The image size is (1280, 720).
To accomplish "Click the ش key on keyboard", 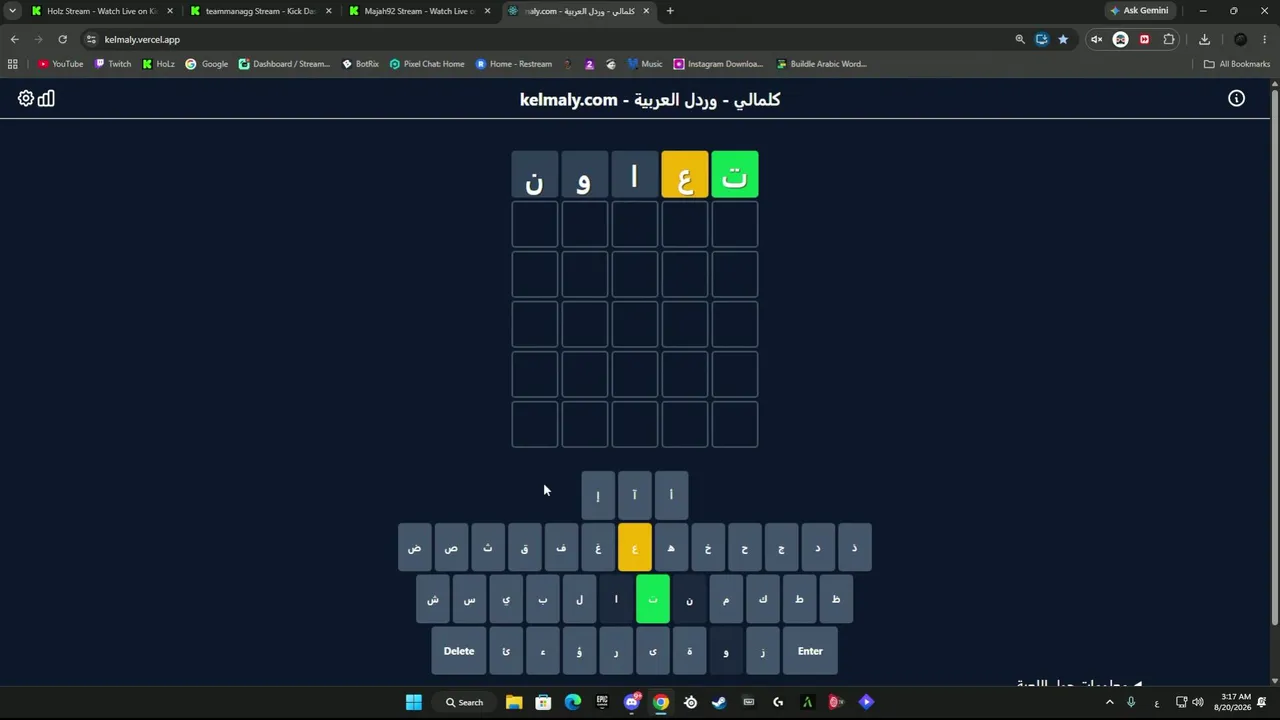I will 433,599.
